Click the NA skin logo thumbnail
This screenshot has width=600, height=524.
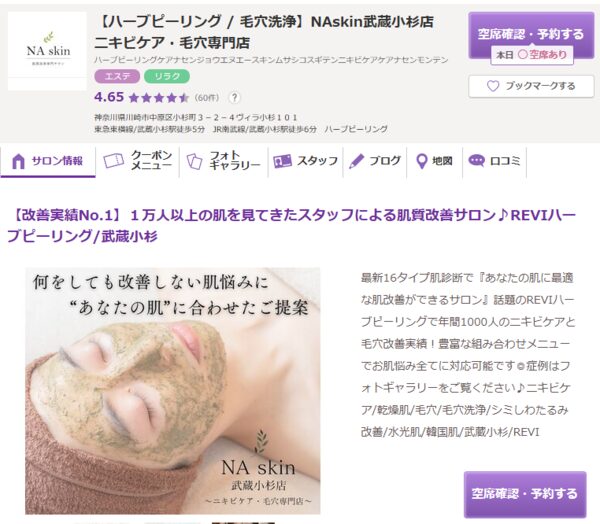point(47,51)
